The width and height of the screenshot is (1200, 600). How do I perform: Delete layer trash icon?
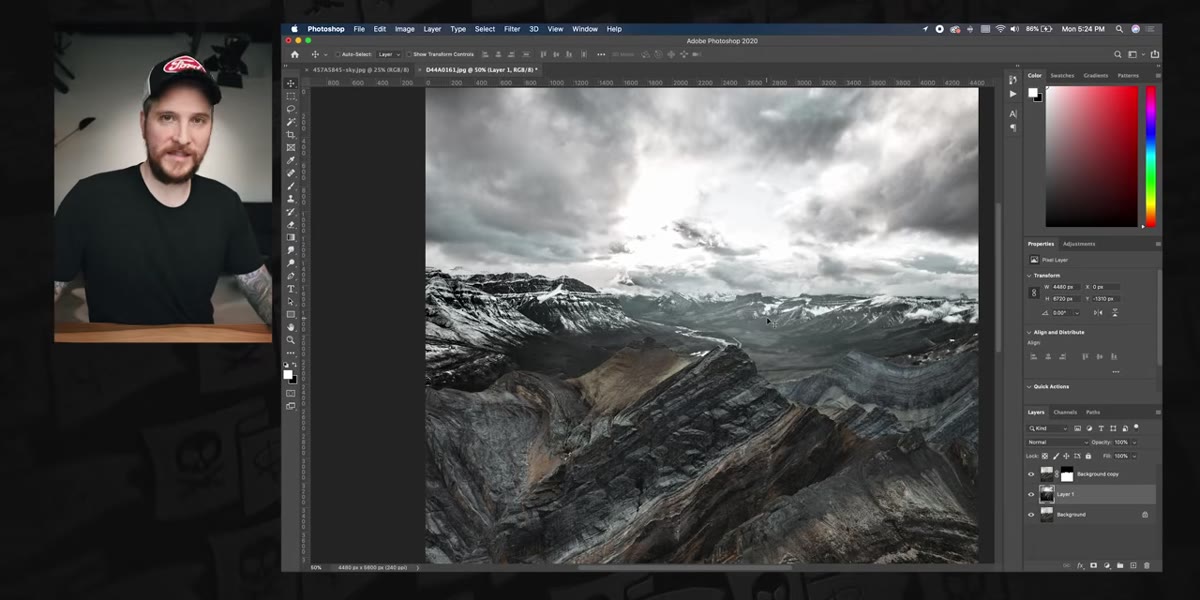tap(1146, 566)
